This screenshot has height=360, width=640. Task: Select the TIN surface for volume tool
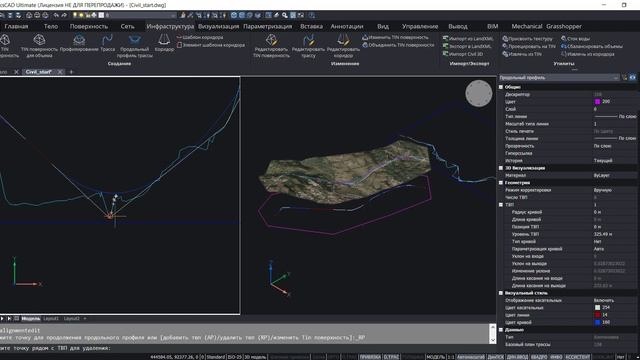point(39,45)
